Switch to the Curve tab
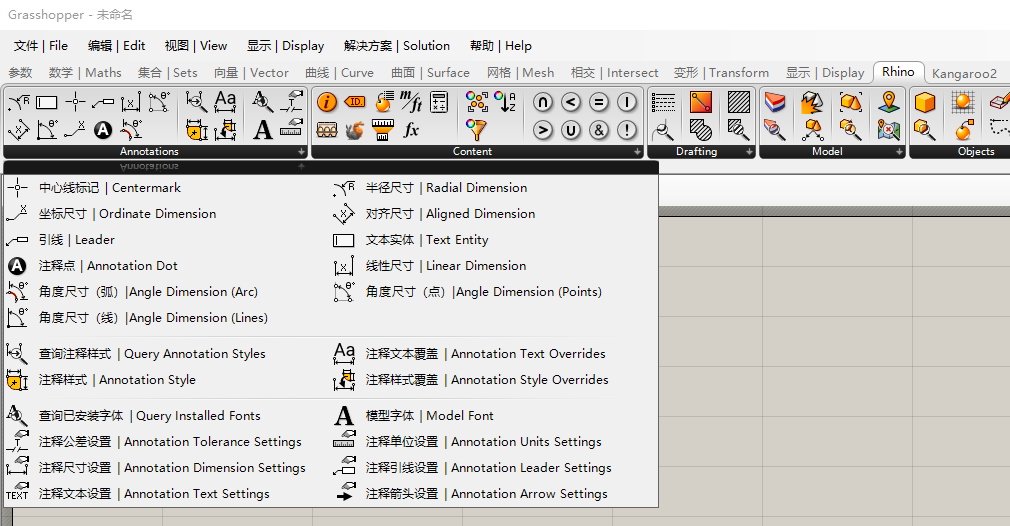Image resolution: width=1010 pixels, height=526 pixels. 339,73
